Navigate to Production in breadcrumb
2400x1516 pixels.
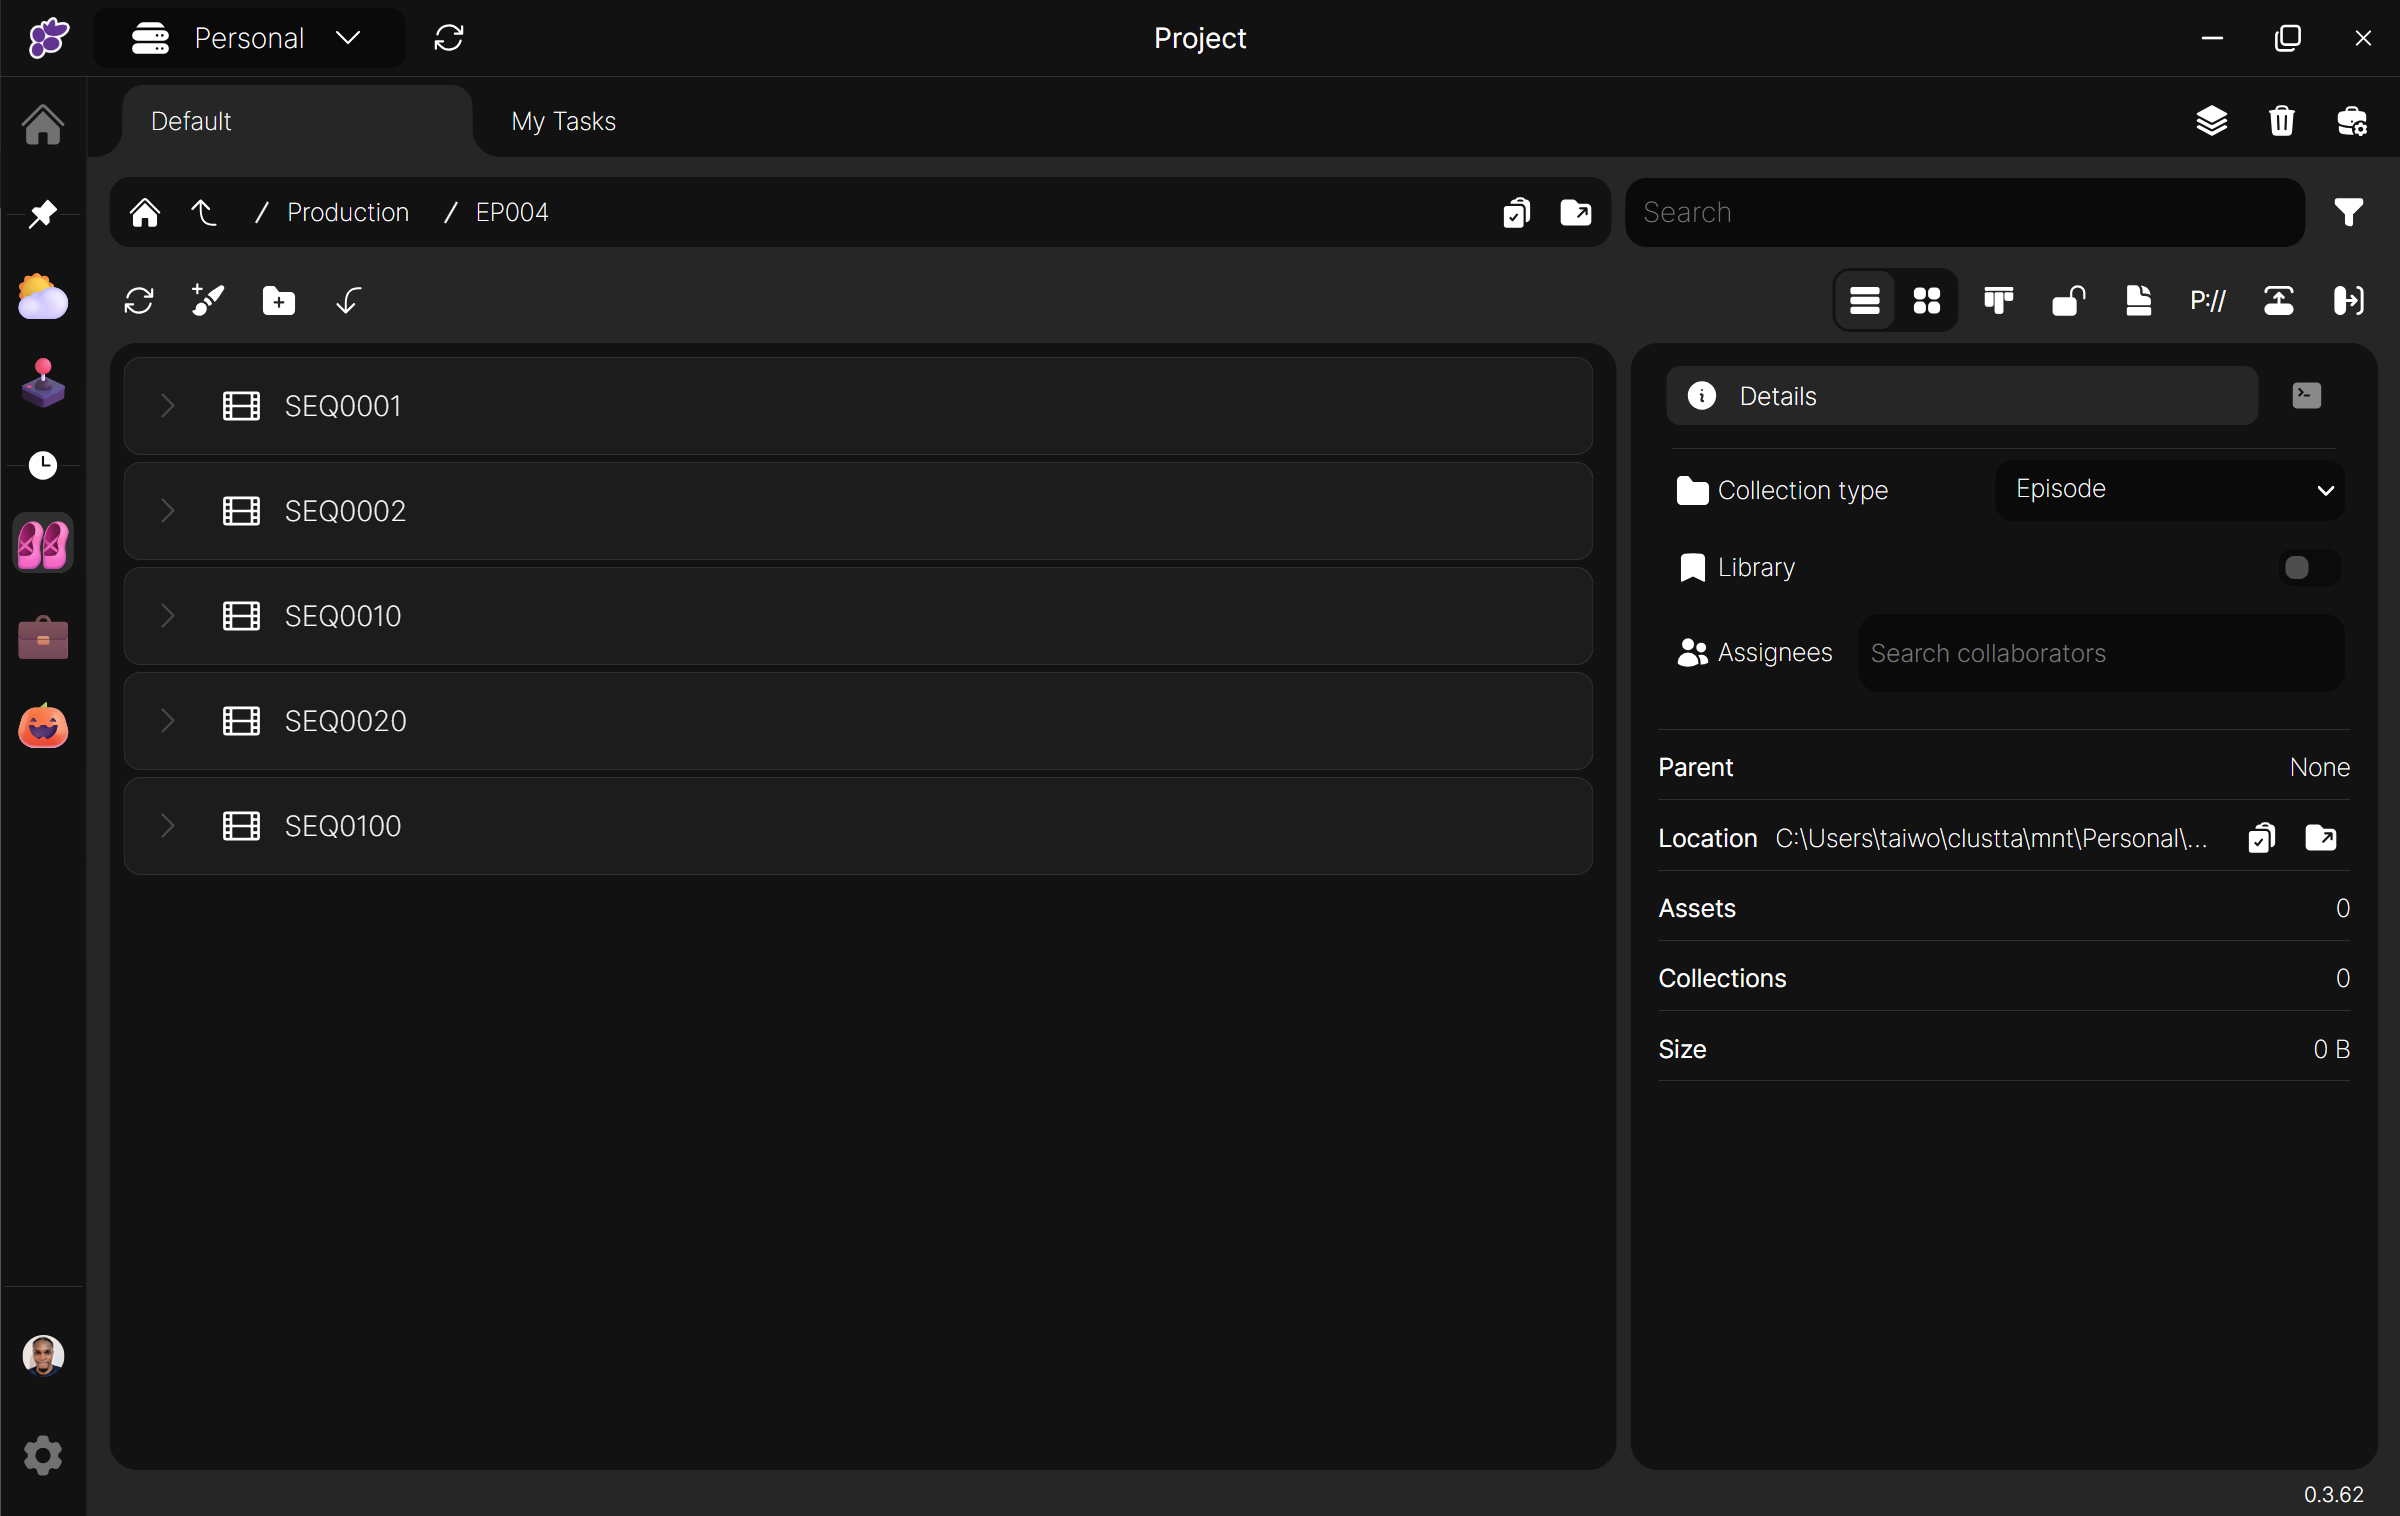[347, 212]
